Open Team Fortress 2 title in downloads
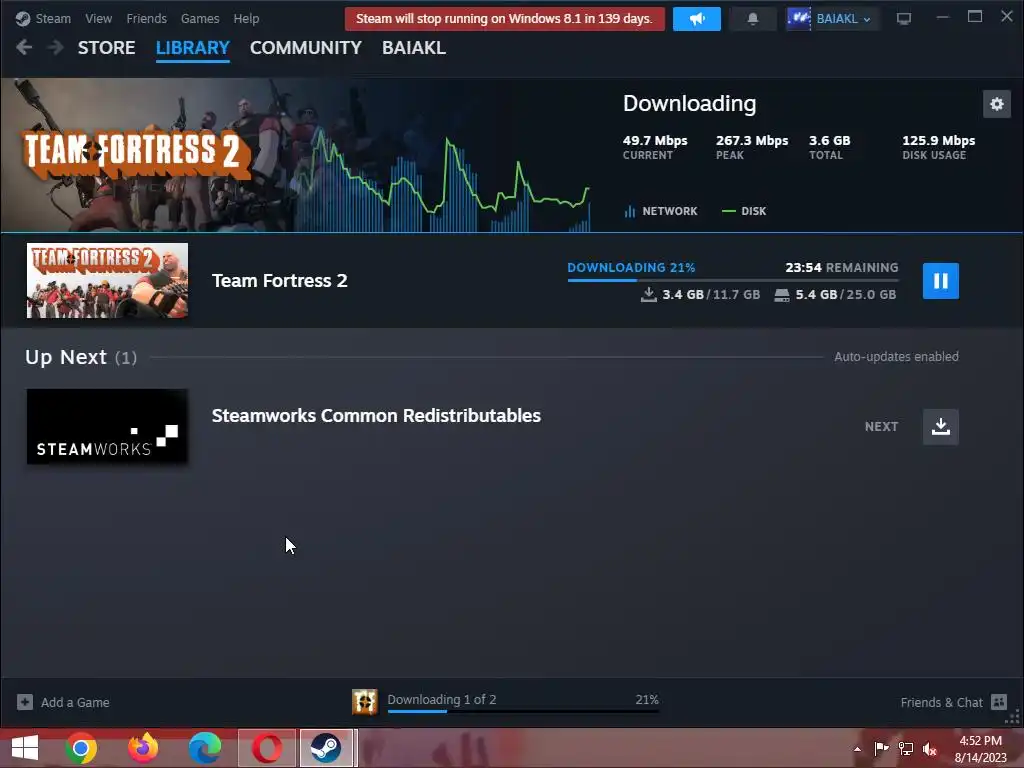Image resolution: width=1024 pixels, height=768 pixels. point(280,281)
